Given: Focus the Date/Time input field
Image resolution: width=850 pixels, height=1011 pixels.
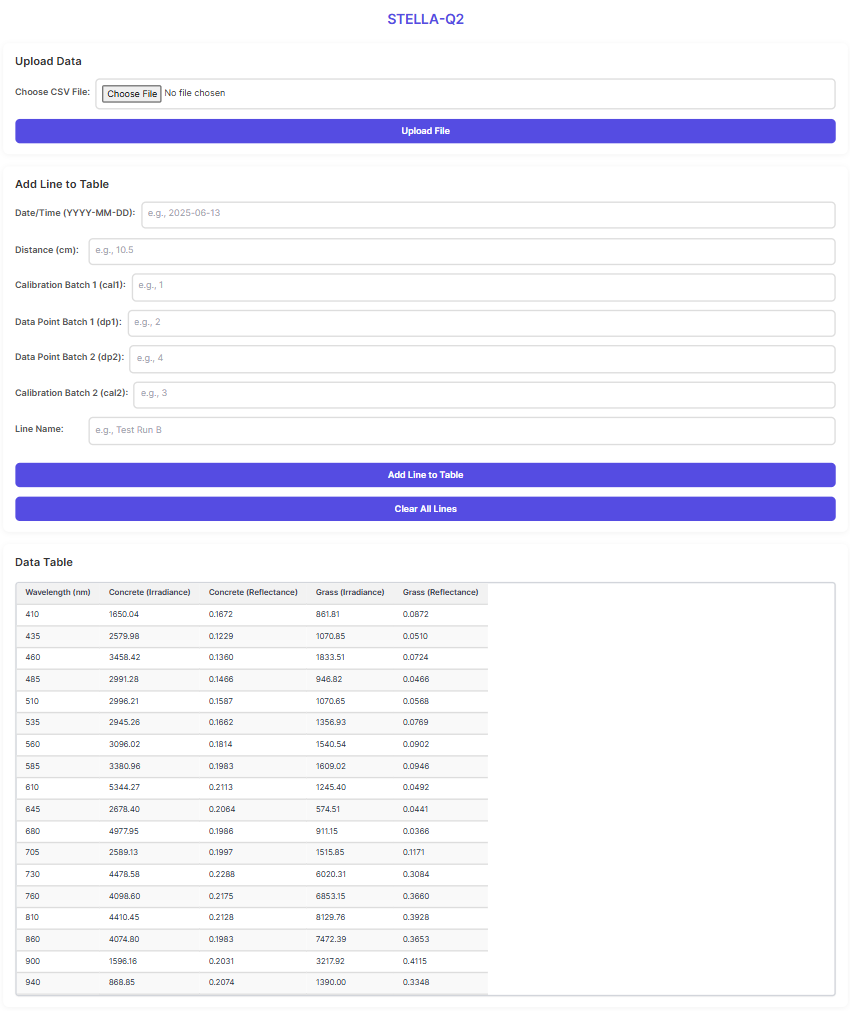Looking at the screenshot, I should tap(487, 215).
